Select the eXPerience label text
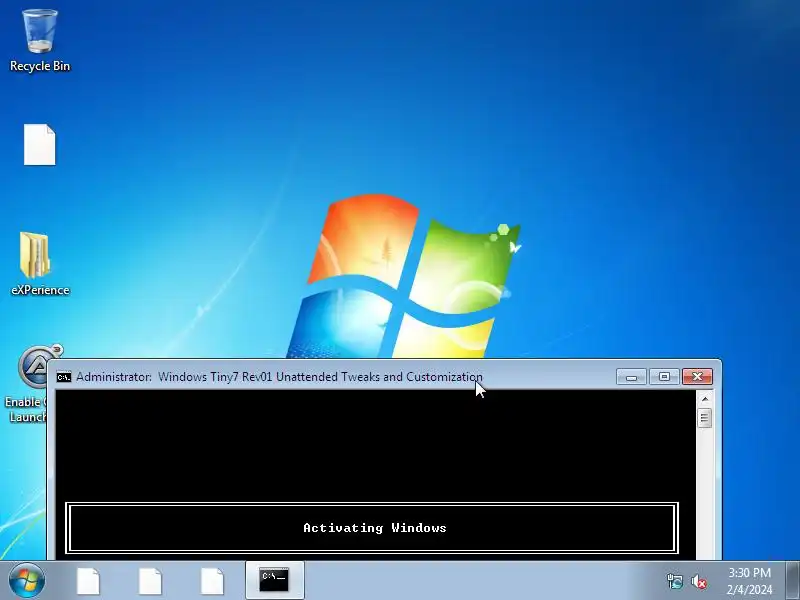The height and width of the screenshot is (600, 800). (x=40, y=290)
